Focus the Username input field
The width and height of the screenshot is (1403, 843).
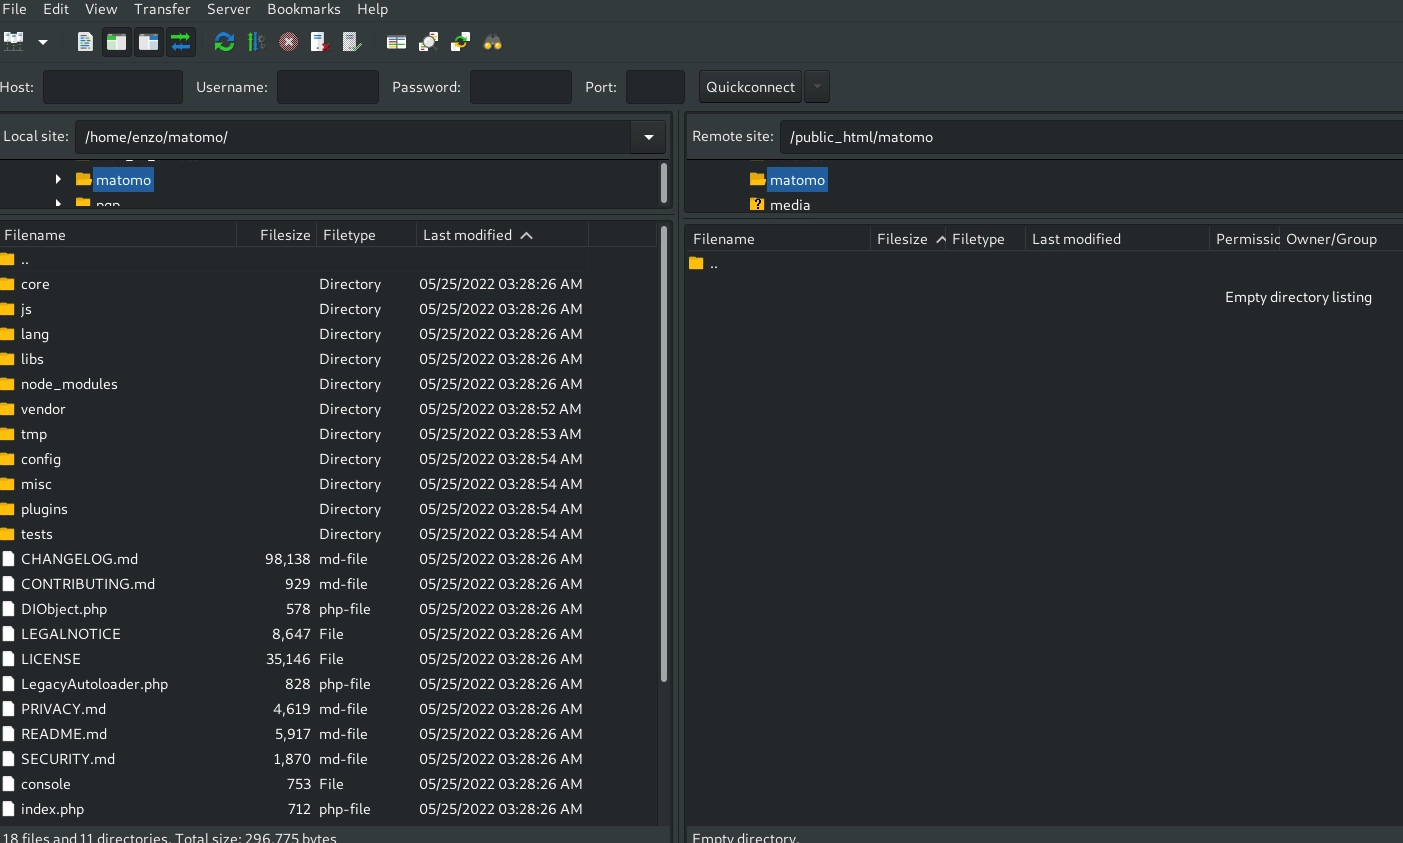pyautogui.click(x=328, y=87)
